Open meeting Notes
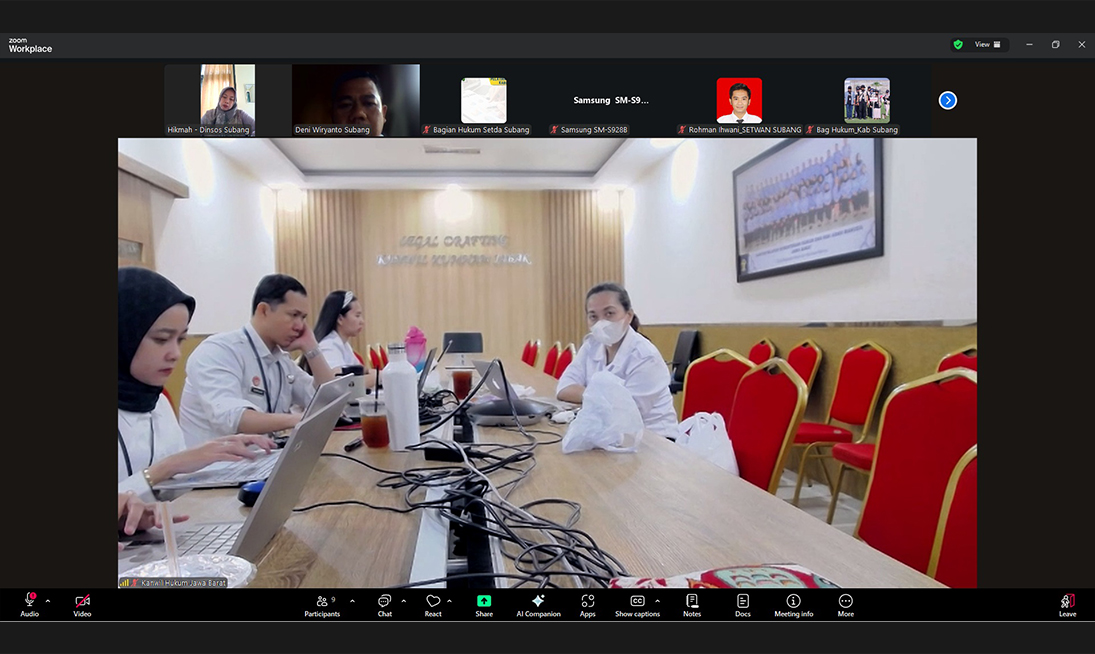The image size is (1095, 654). pos(692,603)
